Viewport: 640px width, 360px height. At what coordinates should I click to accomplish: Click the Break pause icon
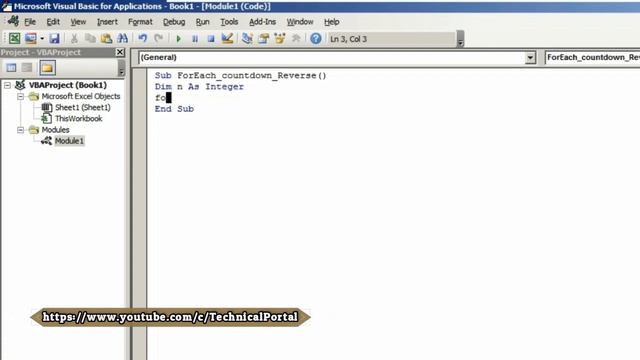[x=195, y=39]
